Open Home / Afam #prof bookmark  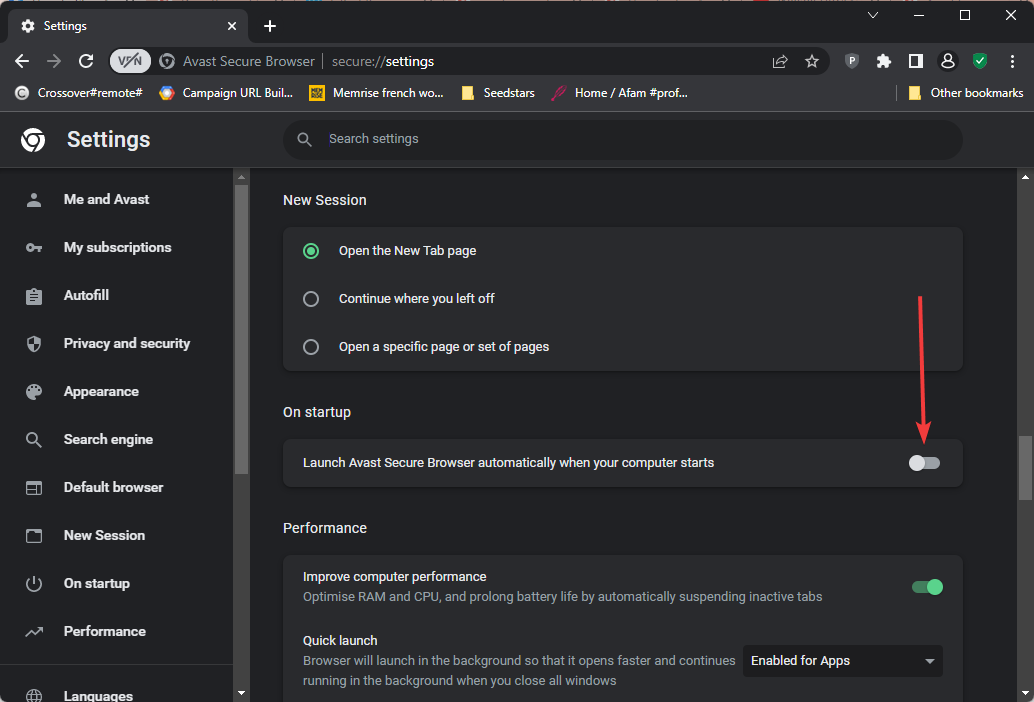point(620,93)
